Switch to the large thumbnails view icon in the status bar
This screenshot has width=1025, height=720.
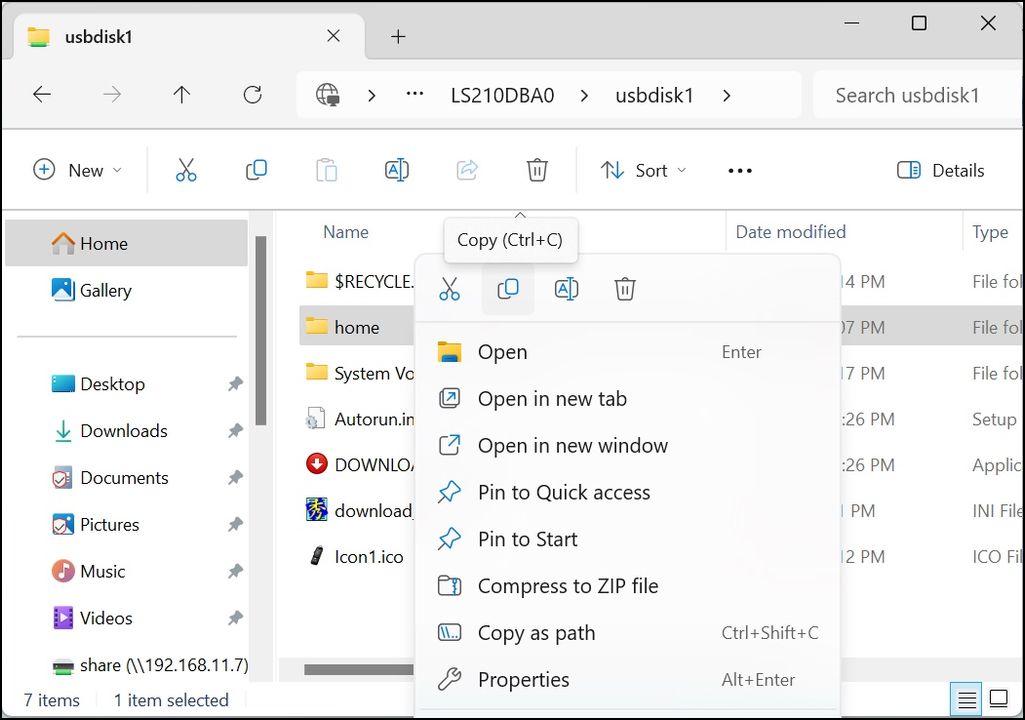tap(998, 699)
